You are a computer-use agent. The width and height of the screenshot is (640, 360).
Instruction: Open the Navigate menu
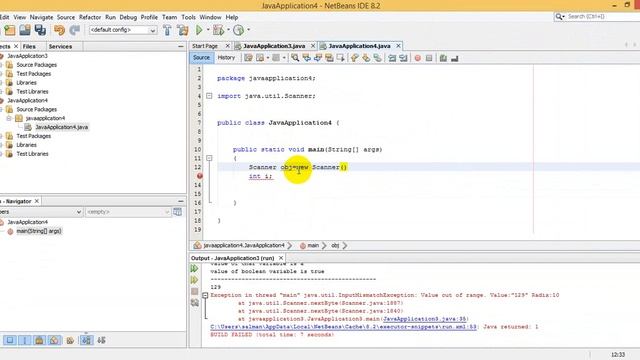tap(41, 17)
